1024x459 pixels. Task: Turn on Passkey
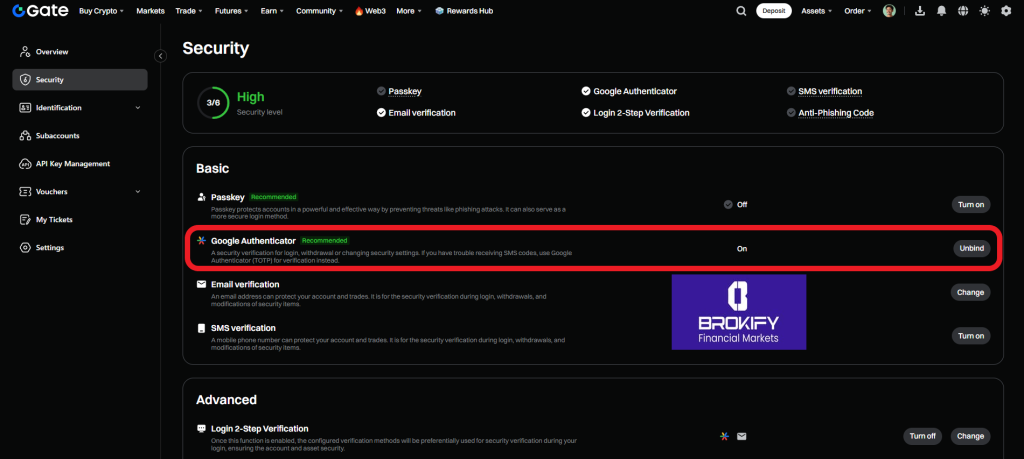tap(970, 204)
